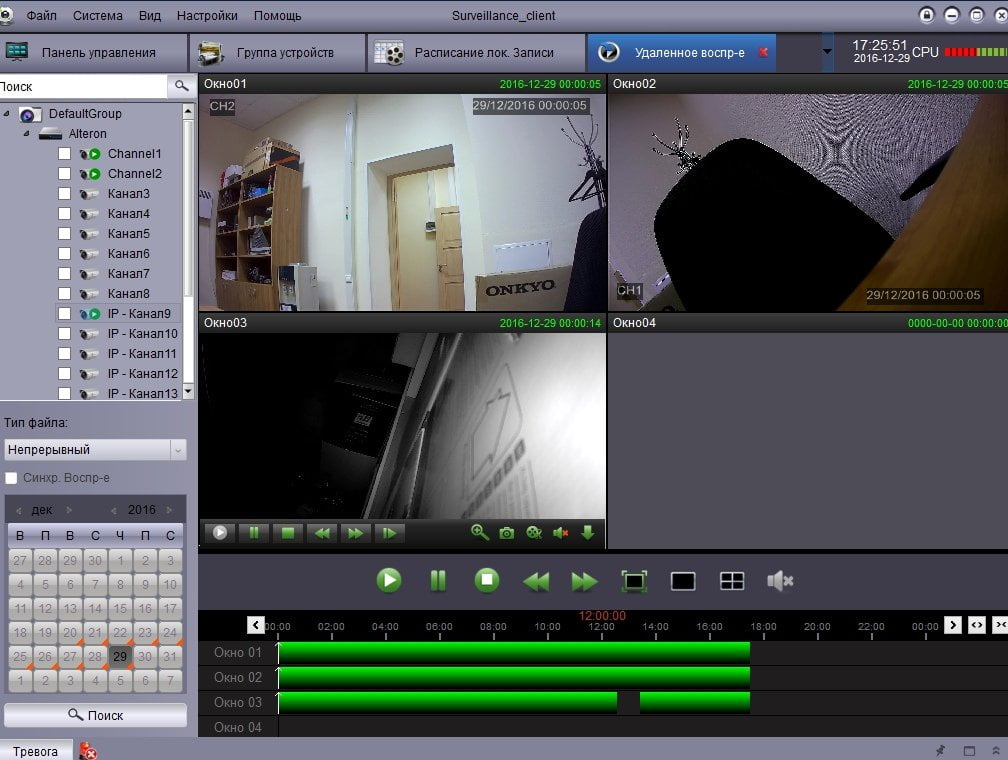Collapse the DefaultGroup tree node
The image size is (1008, 760).
click(x=6, y=114)
